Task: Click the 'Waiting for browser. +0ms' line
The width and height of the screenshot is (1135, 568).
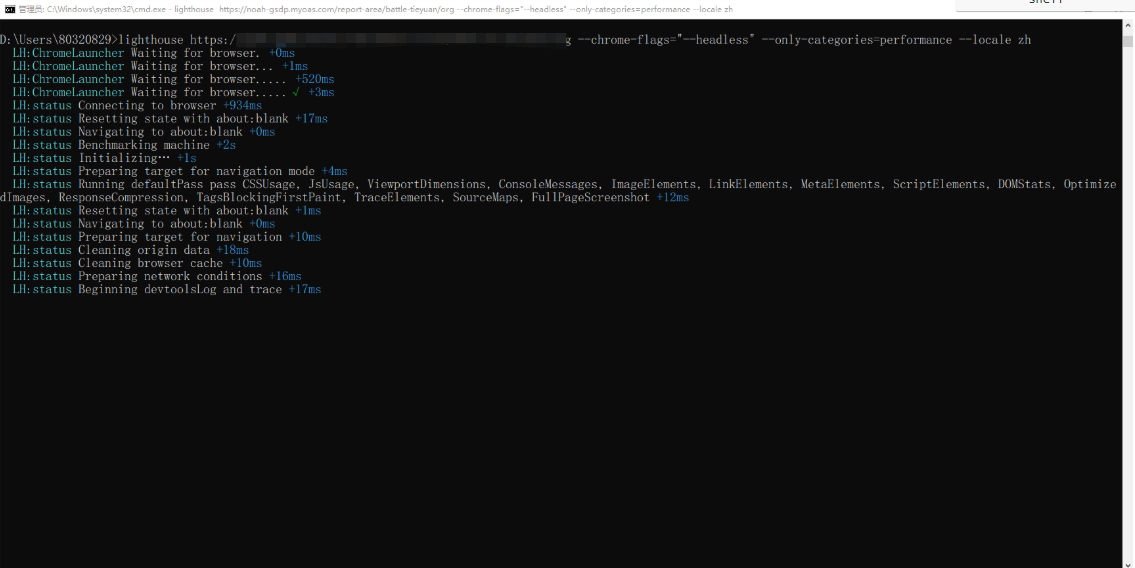Action: [153, 53]
